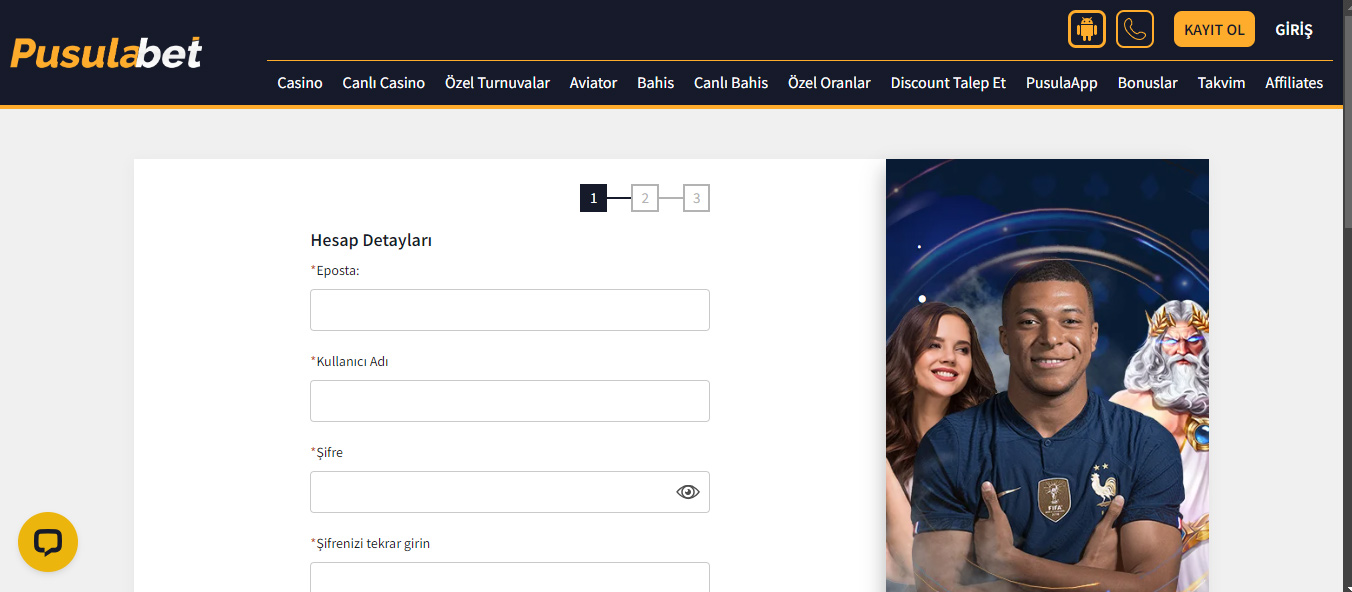The height and width of the screenshot is (592, 1352).
Task: Select Canlı Bahis from navigation
Action: click(x=731, y=83)
